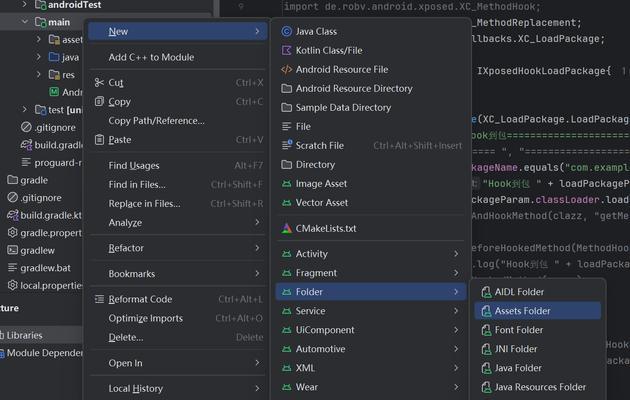
Task: Click the proguard-rules file icon
Action: [x=26, y=162]
